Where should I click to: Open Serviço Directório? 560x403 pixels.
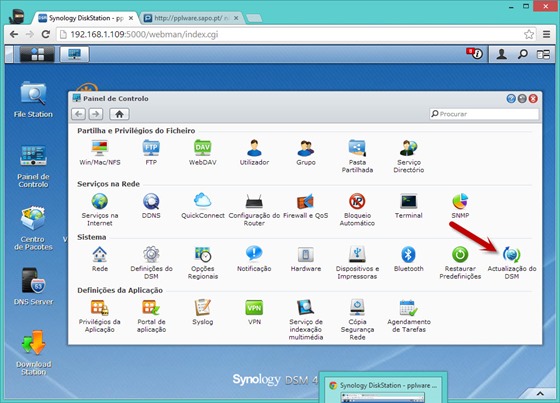tap(409, 156)
